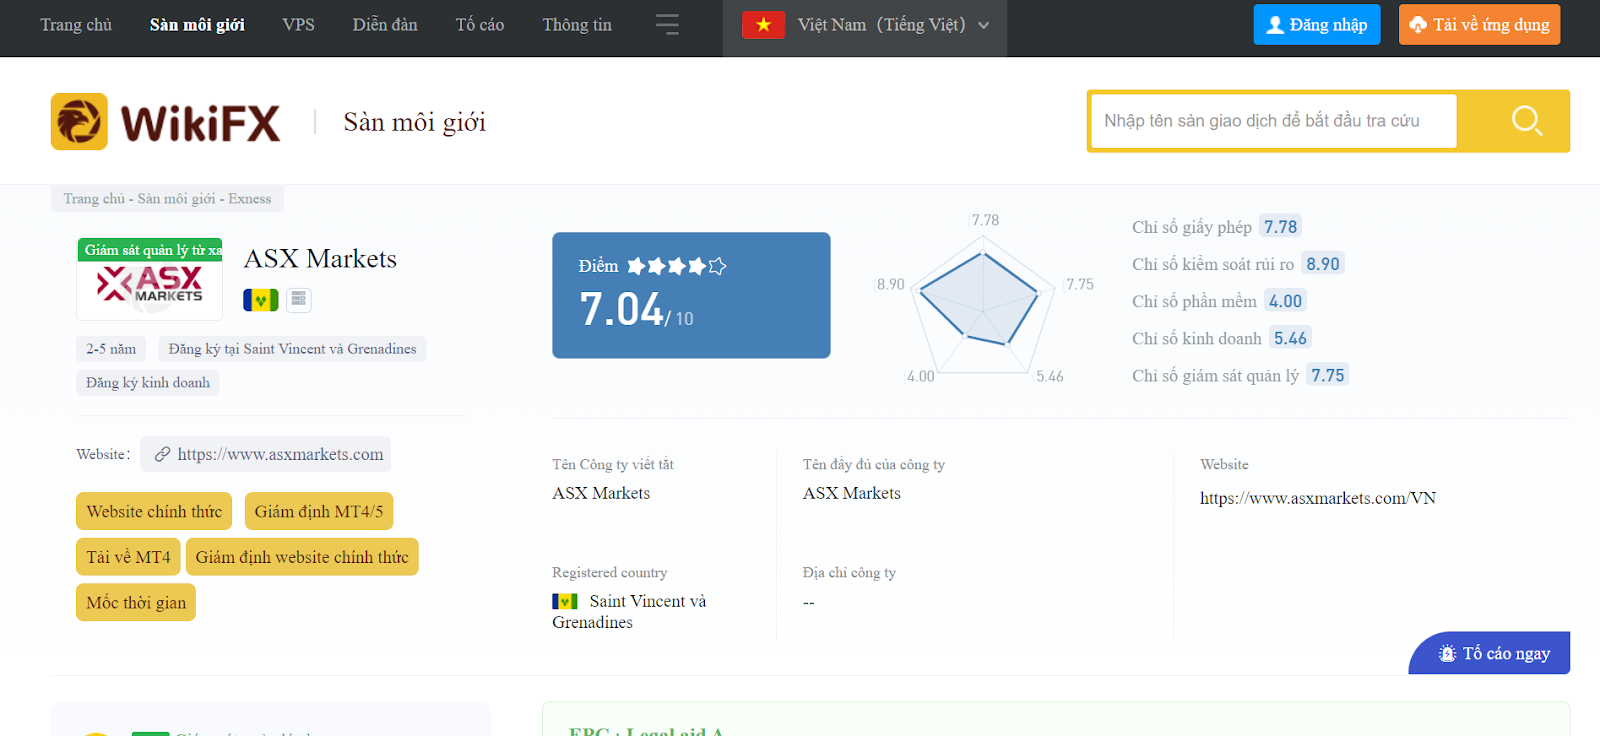Click Chỉ số giấy phép value 7.78
This screenshot has height=736, width=1600.
[x=1280, y=227]
